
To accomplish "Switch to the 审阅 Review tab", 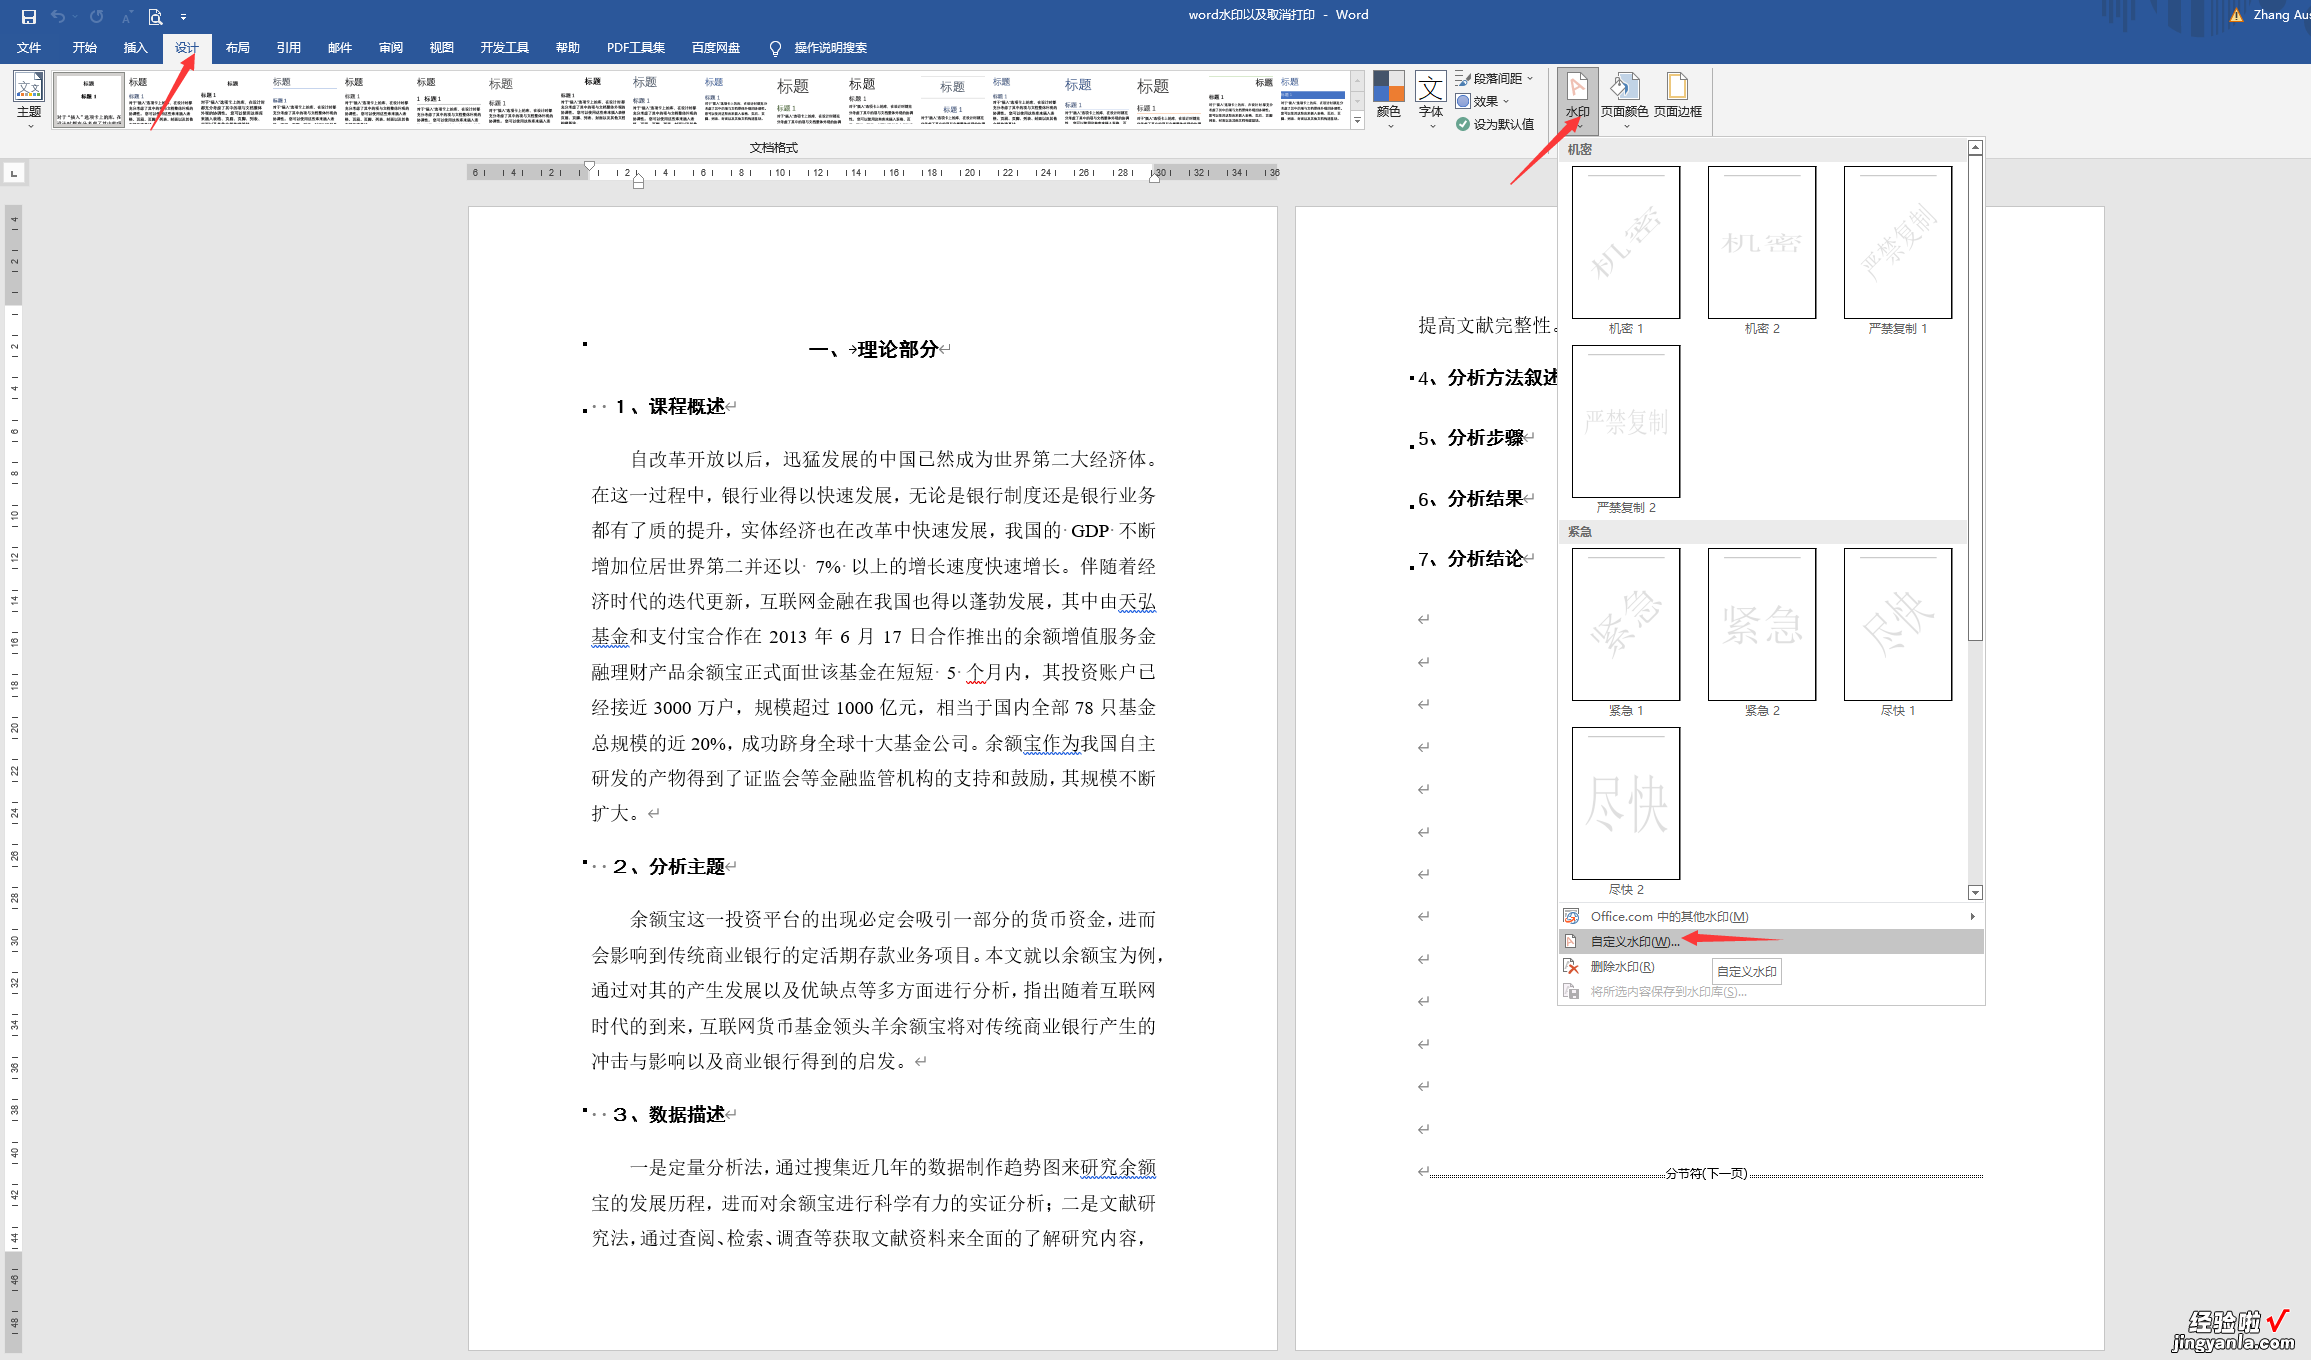I will click(x=390, y=48).
